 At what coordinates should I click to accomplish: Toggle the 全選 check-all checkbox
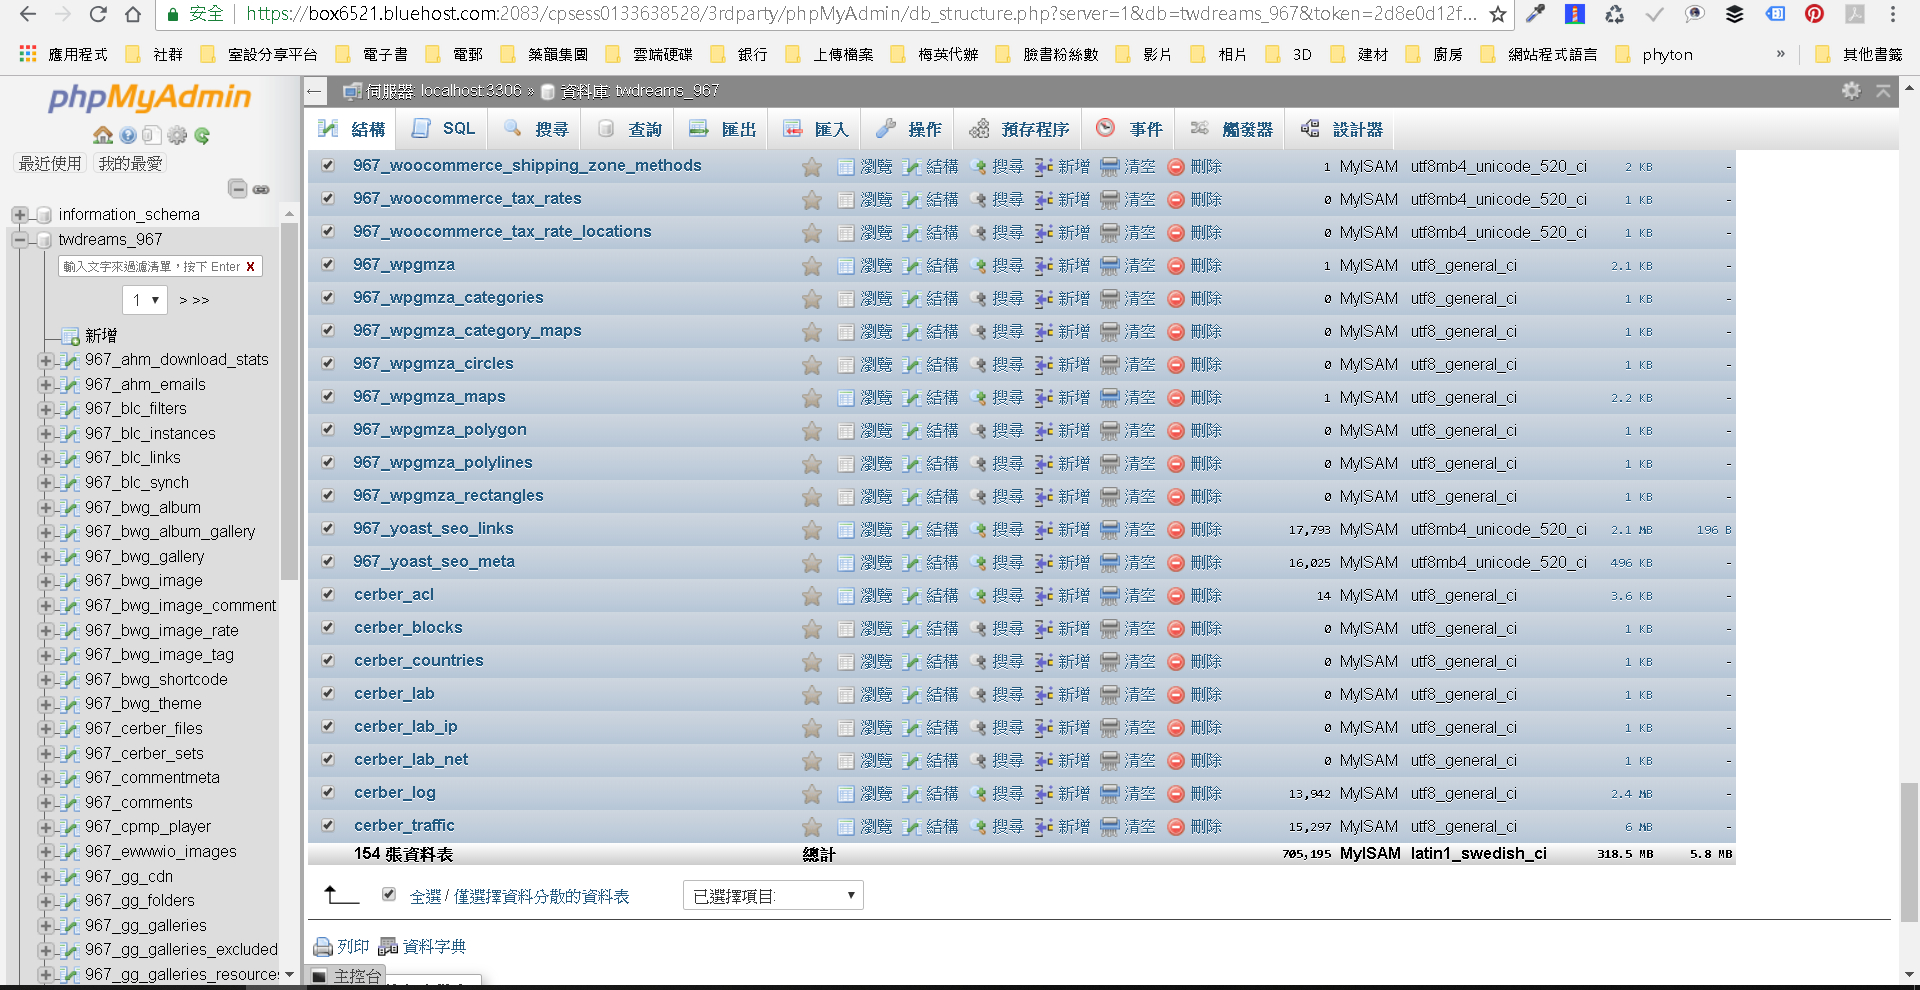[x=389, y=895]
